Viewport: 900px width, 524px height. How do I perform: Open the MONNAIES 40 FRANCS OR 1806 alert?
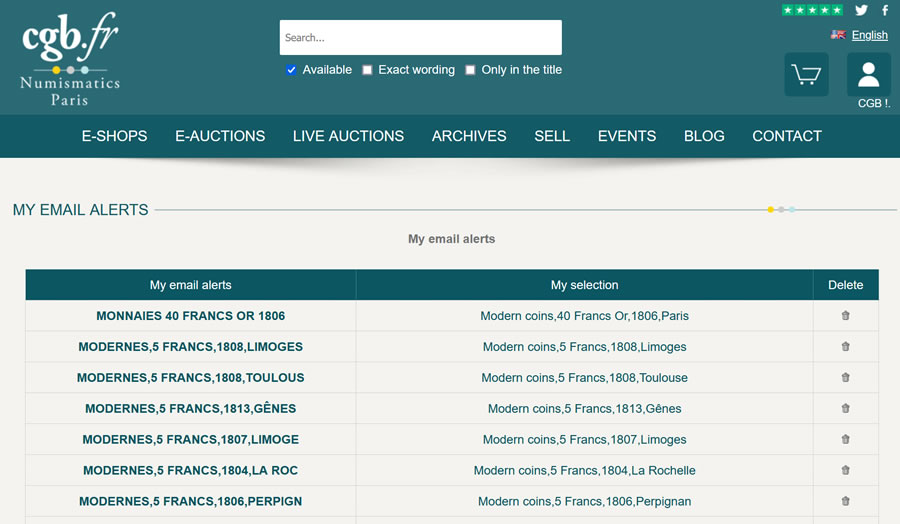coord(191,316)
